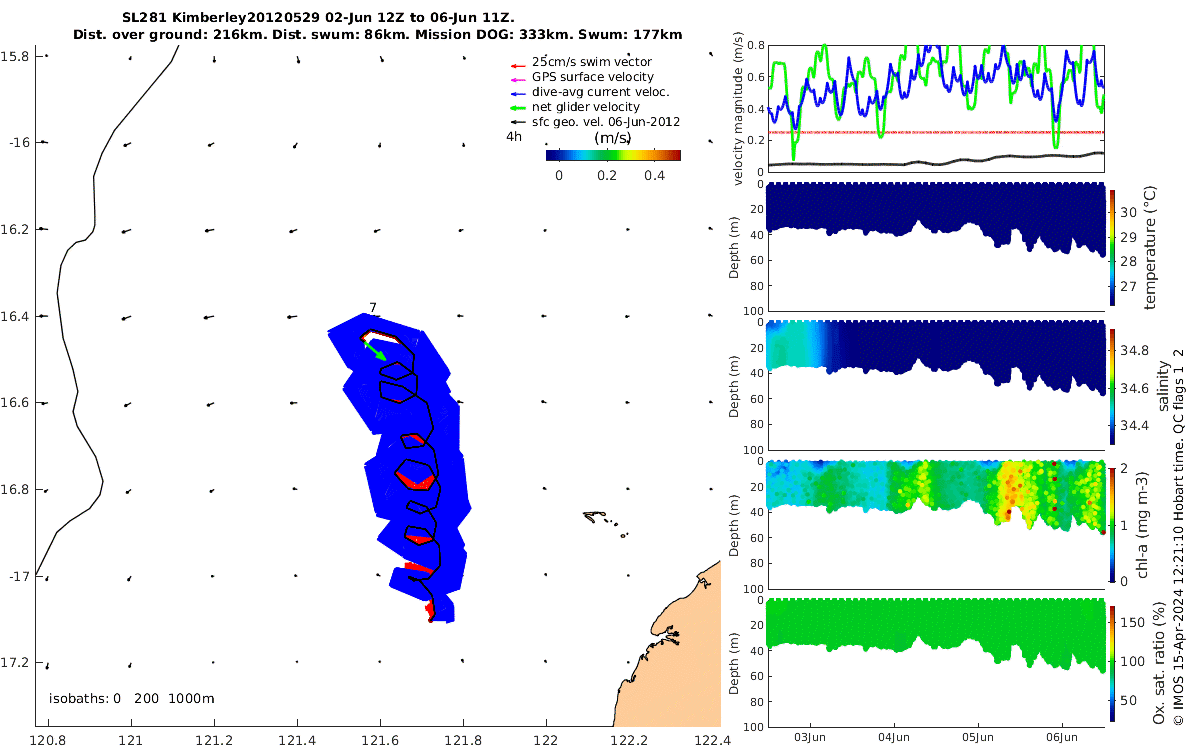The width and height of the screenshot is (1200, 750).
Task: Click the '0.4' tick under the velocity colorbar
Action: (653, 176)
